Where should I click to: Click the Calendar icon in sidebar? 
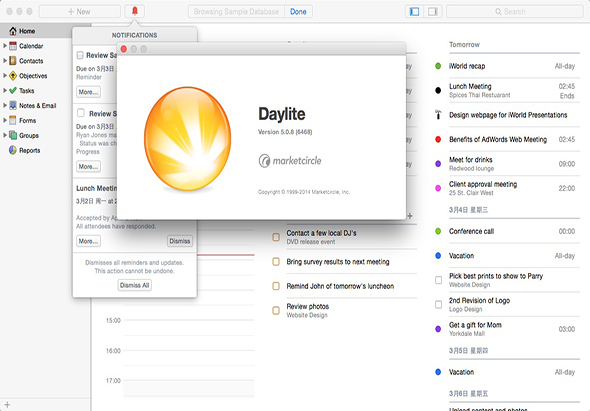[13, 46]
